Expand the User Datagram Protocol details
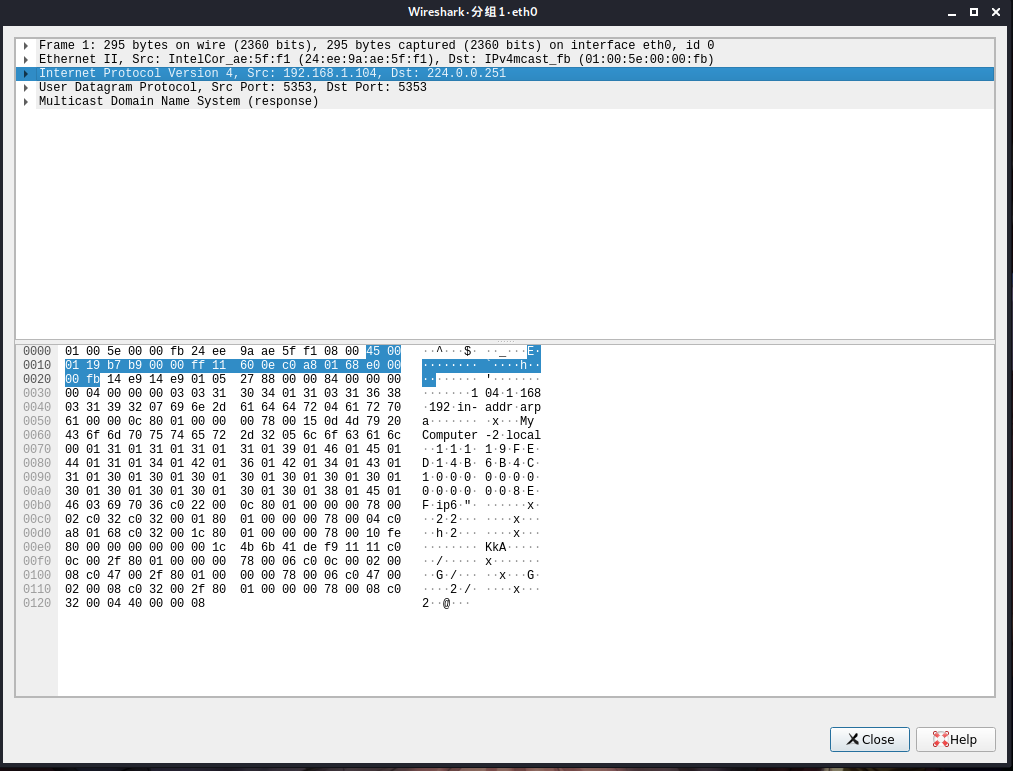The height and width of the screenshot is (771, 1013). tap(27, 87)
